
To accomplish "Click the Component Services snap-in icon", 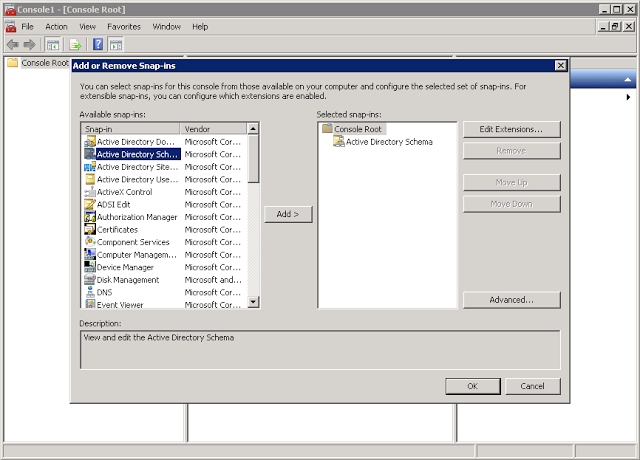I will [x=90, y=242].
